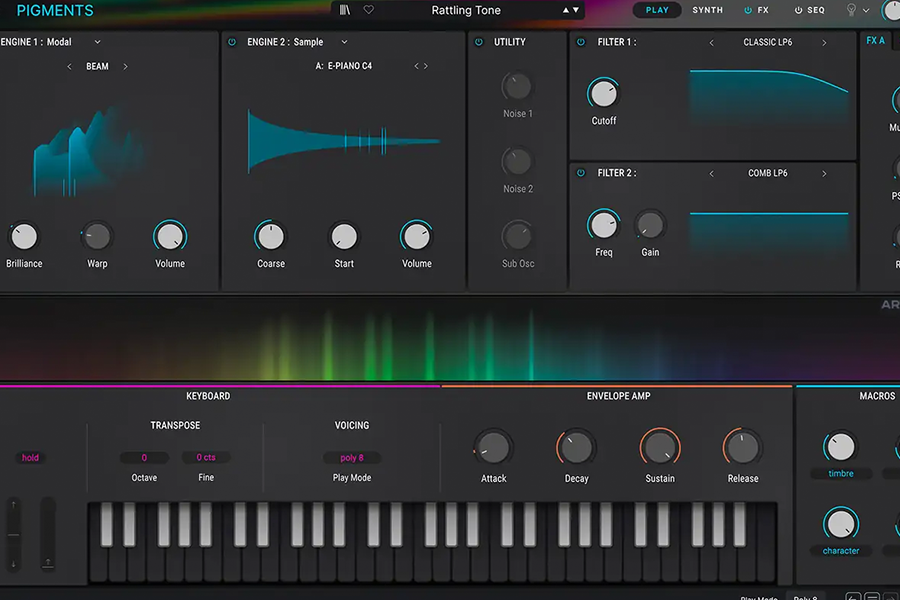This screenshot has height=600, width=900.
Task: Enable the hold button in Keyboard
Action: [x=30, y=458]
